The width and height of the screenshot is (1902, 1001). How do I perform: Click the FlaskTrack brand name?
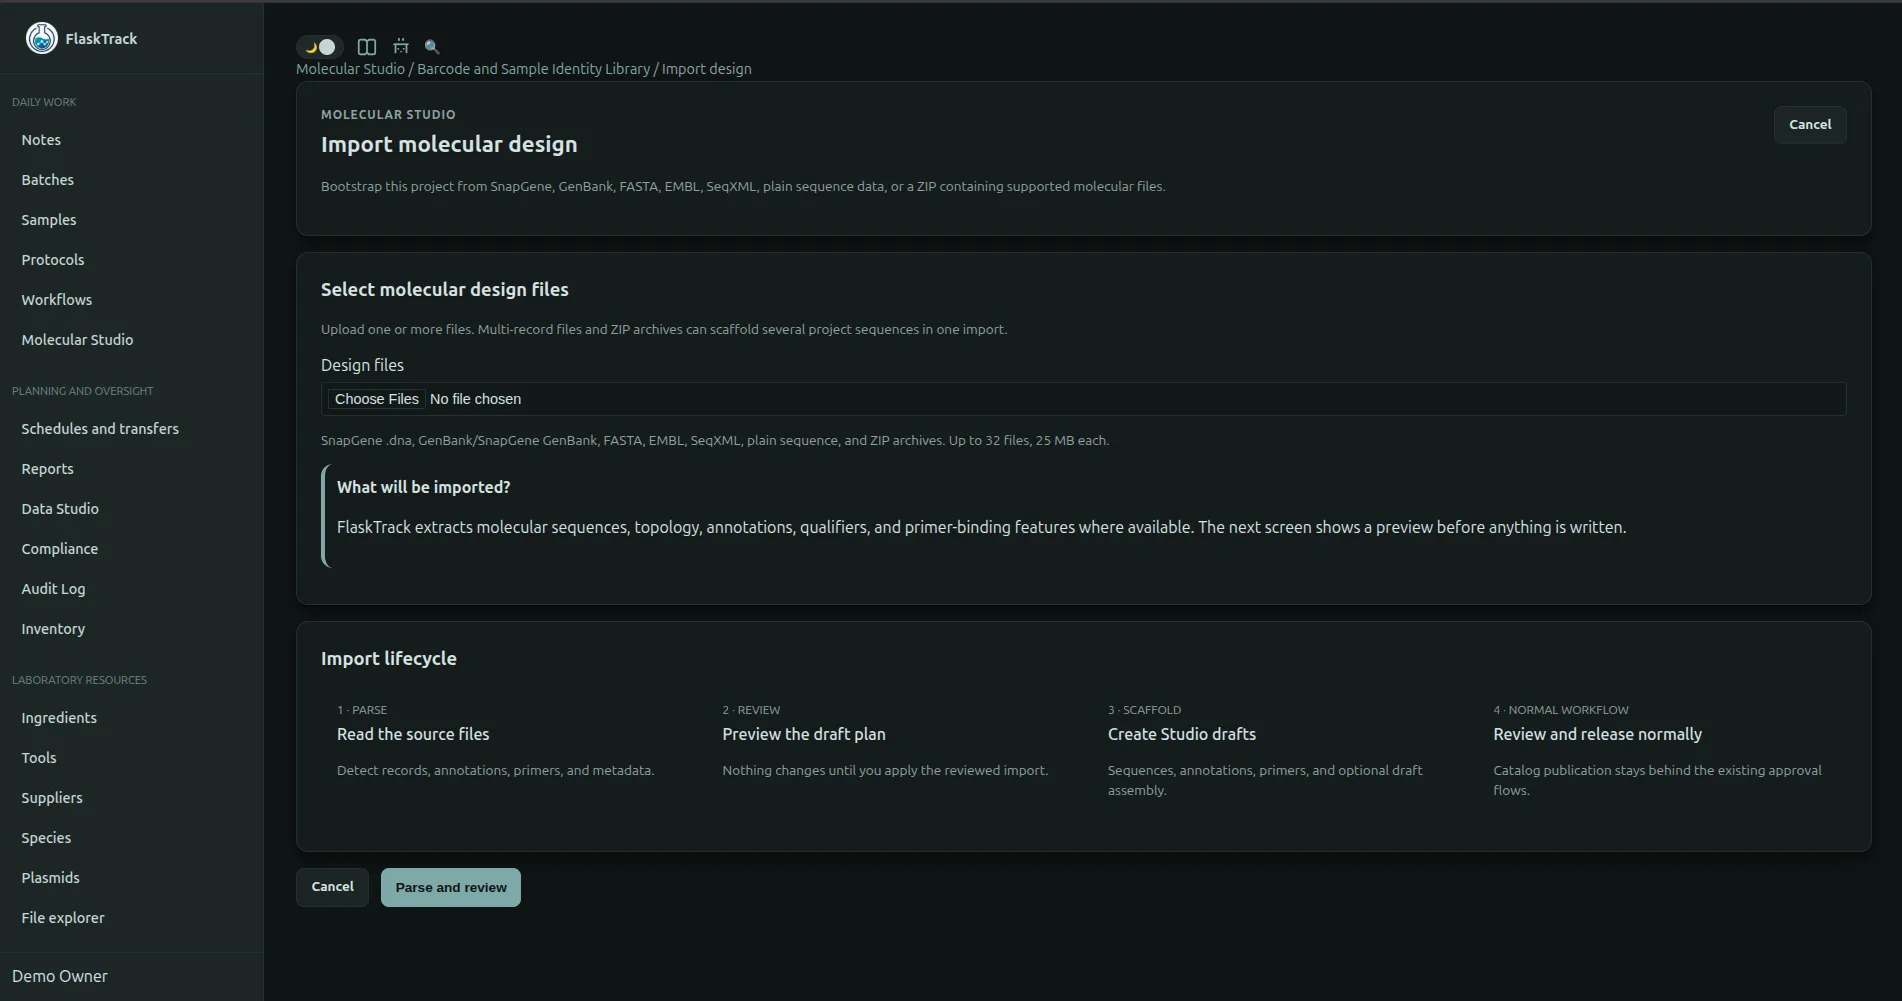[x=101, y=39]
